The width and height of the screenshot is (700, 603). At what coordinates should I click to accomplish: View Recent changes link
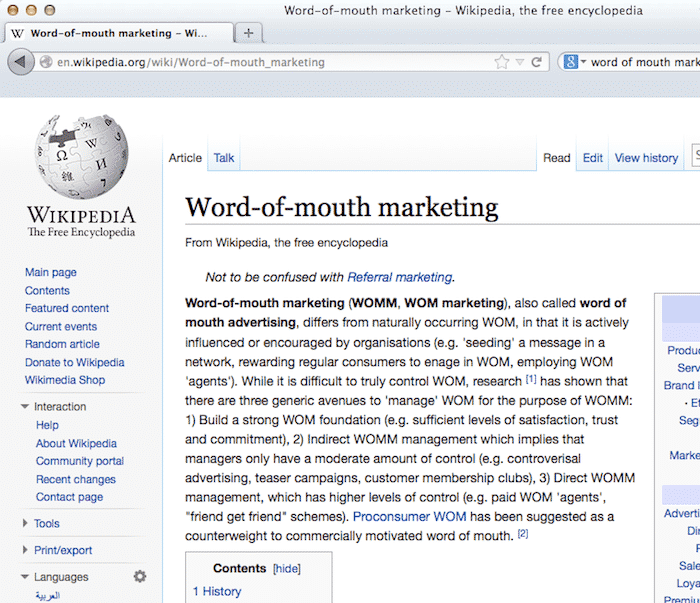[76, 479]
